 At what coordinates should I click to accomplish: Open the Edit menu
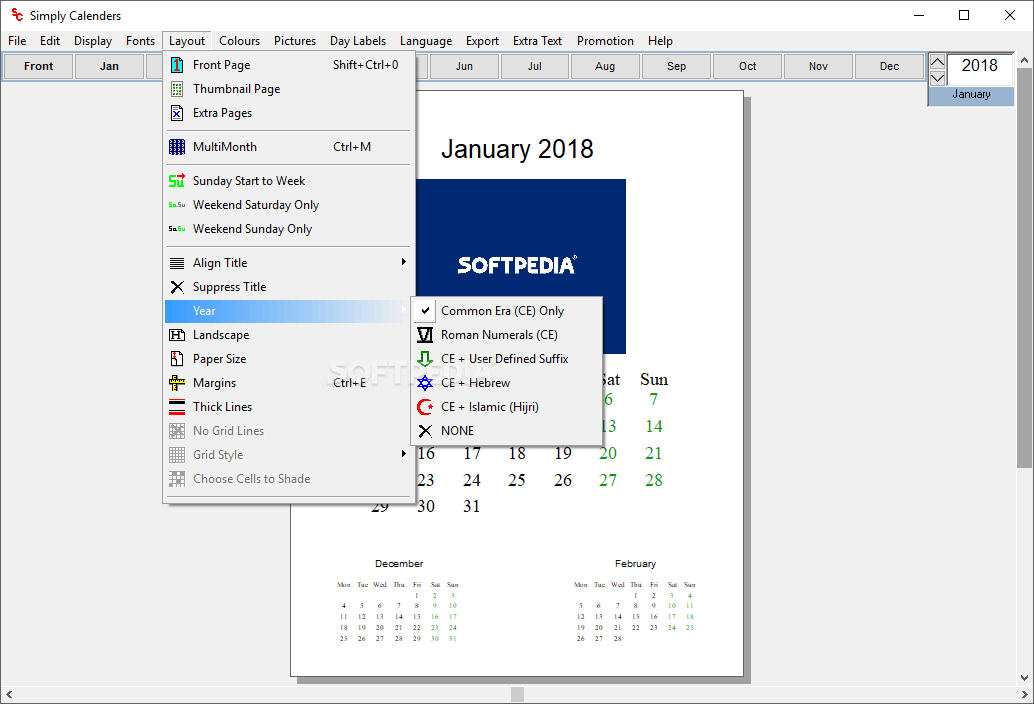(x=50, y=41)
